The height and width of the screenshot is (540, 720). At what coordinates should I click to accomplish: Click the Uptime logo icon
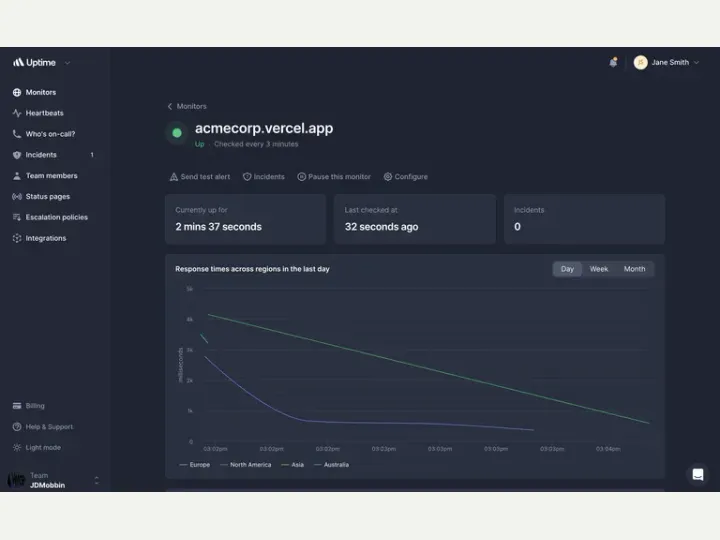click(x=18, y=62)
